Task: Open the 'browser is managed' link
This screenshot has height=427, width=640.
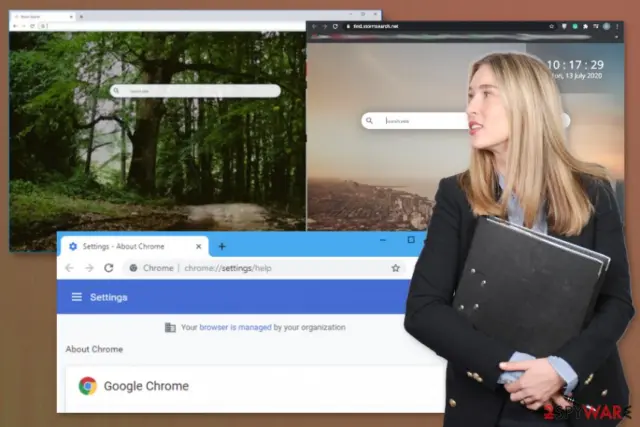Action: [x=235, y=327]
